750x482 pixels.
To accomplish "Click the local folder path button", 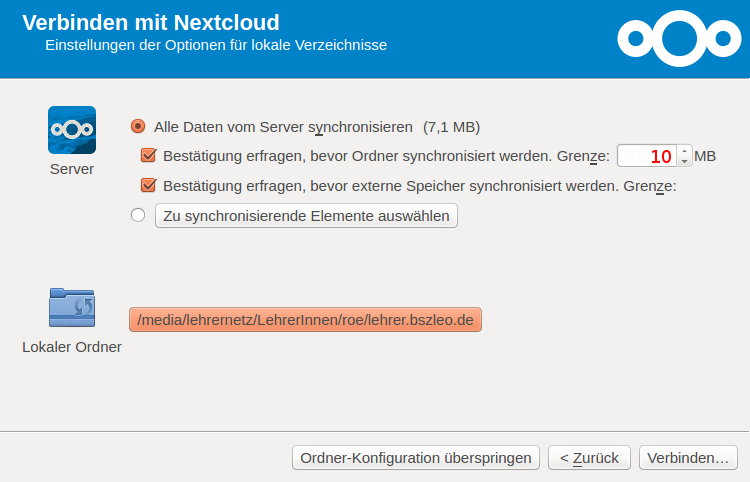I will (306, 320).
